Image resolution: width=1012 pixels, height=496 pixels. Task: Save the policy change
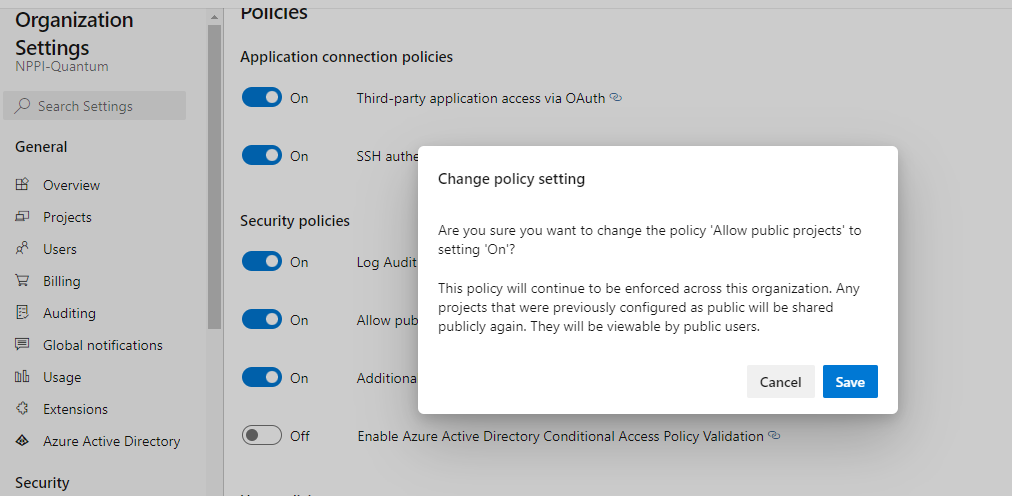coord(850,382)
